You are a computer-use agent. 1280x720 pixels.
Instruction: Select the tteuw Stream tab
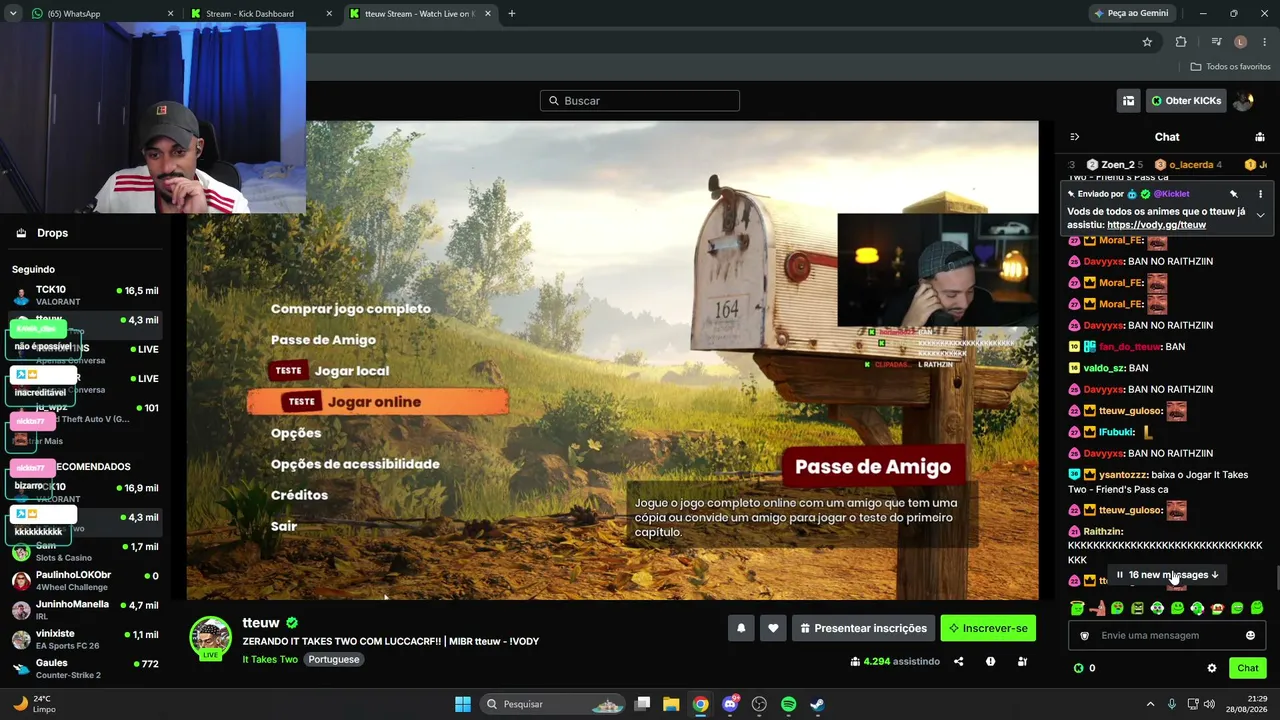[420, 14]
